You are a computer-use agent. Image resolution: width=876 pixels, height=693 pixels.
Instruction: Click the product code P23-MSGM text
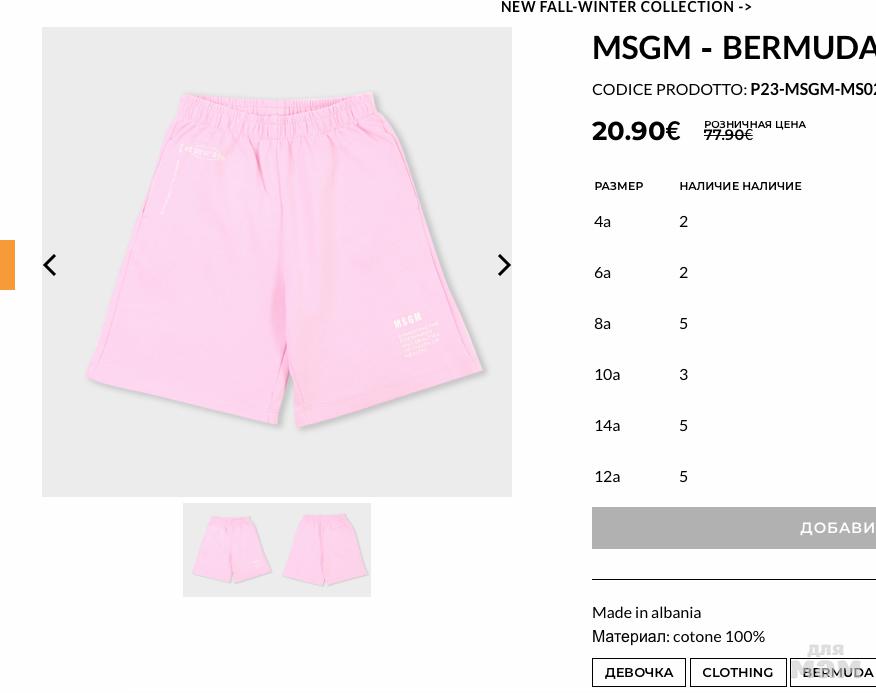pos(813,89)
